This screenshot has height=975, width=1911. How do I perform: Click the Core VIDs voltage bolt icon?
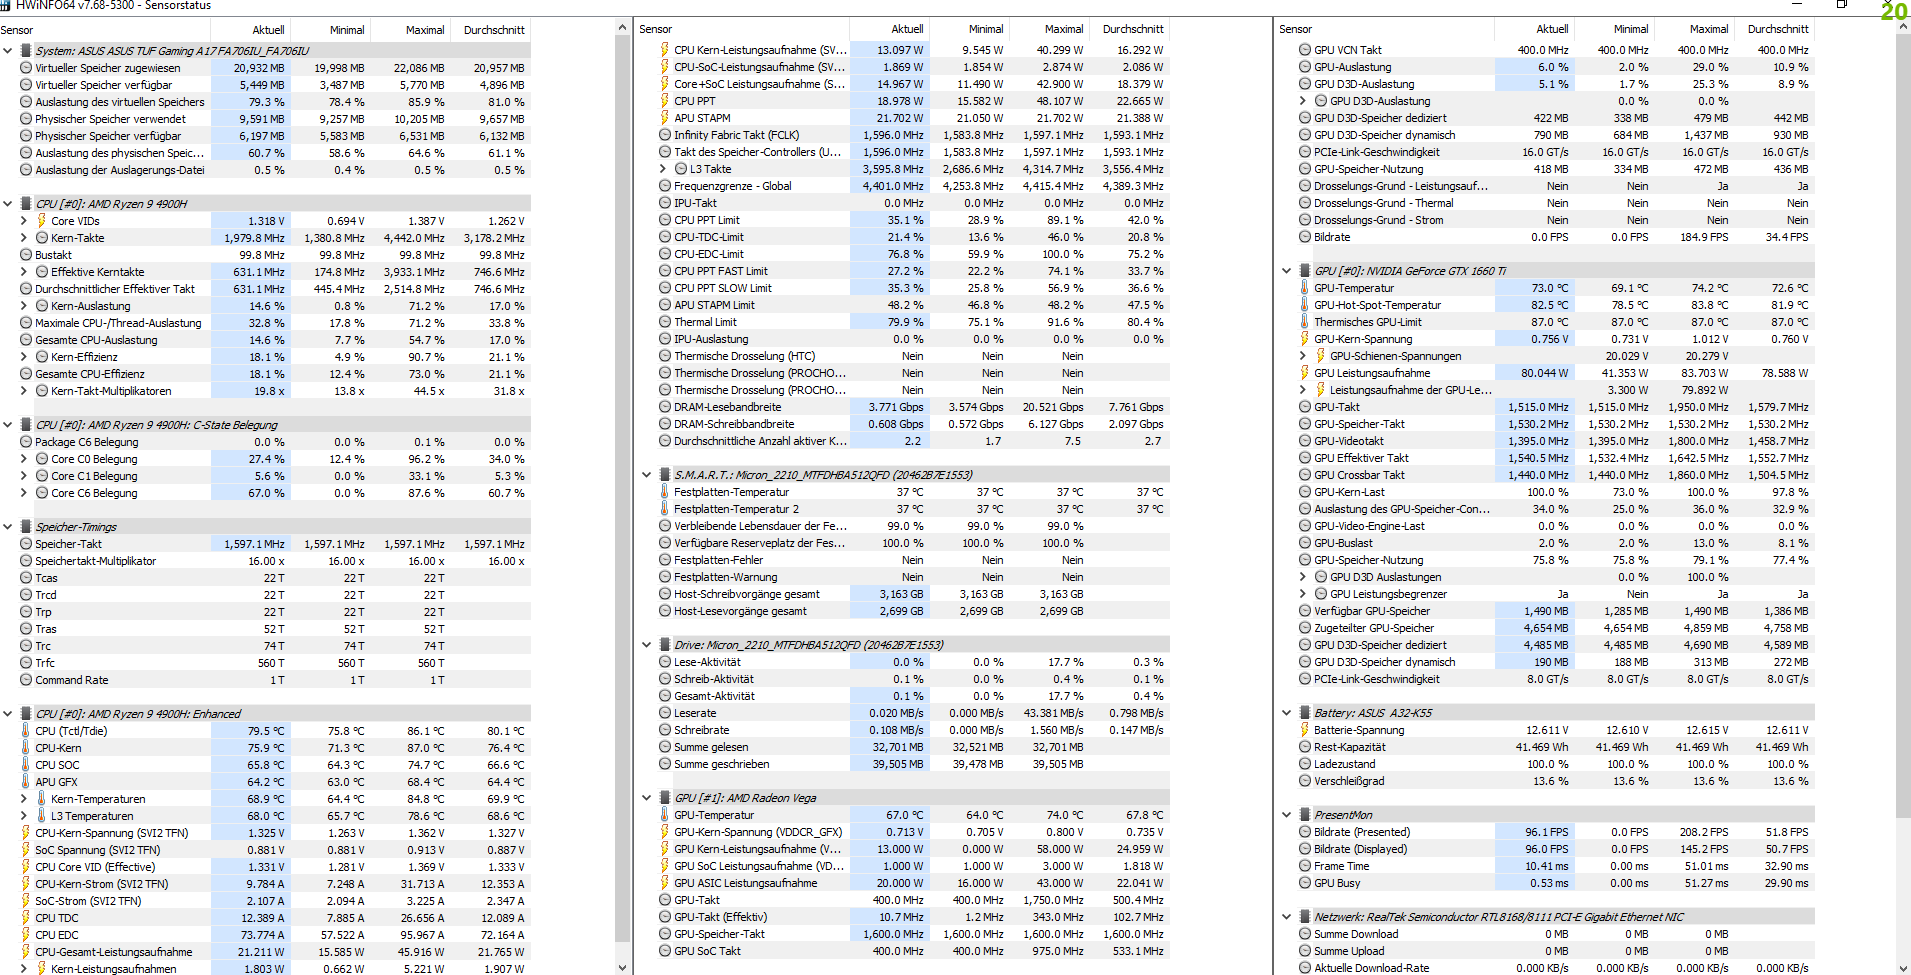[x=42, y=221]
